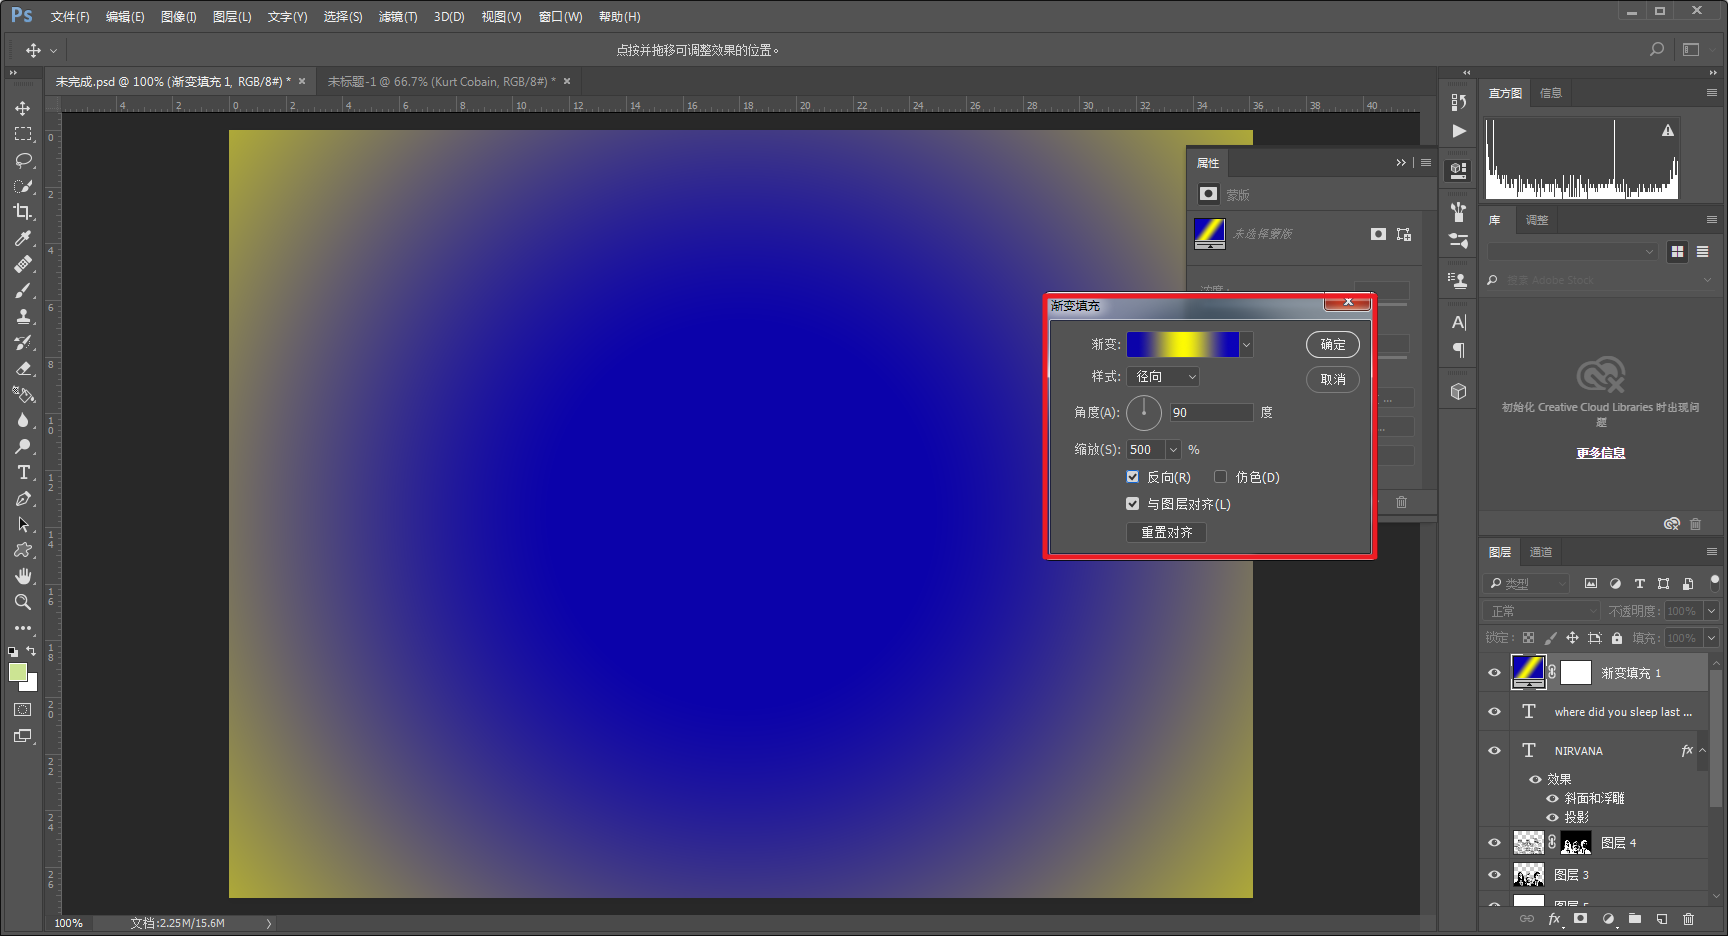Hide the 图层 4 layer
The width and height of the screenshot is (1728, 936).
click(x=1494, y=843)
